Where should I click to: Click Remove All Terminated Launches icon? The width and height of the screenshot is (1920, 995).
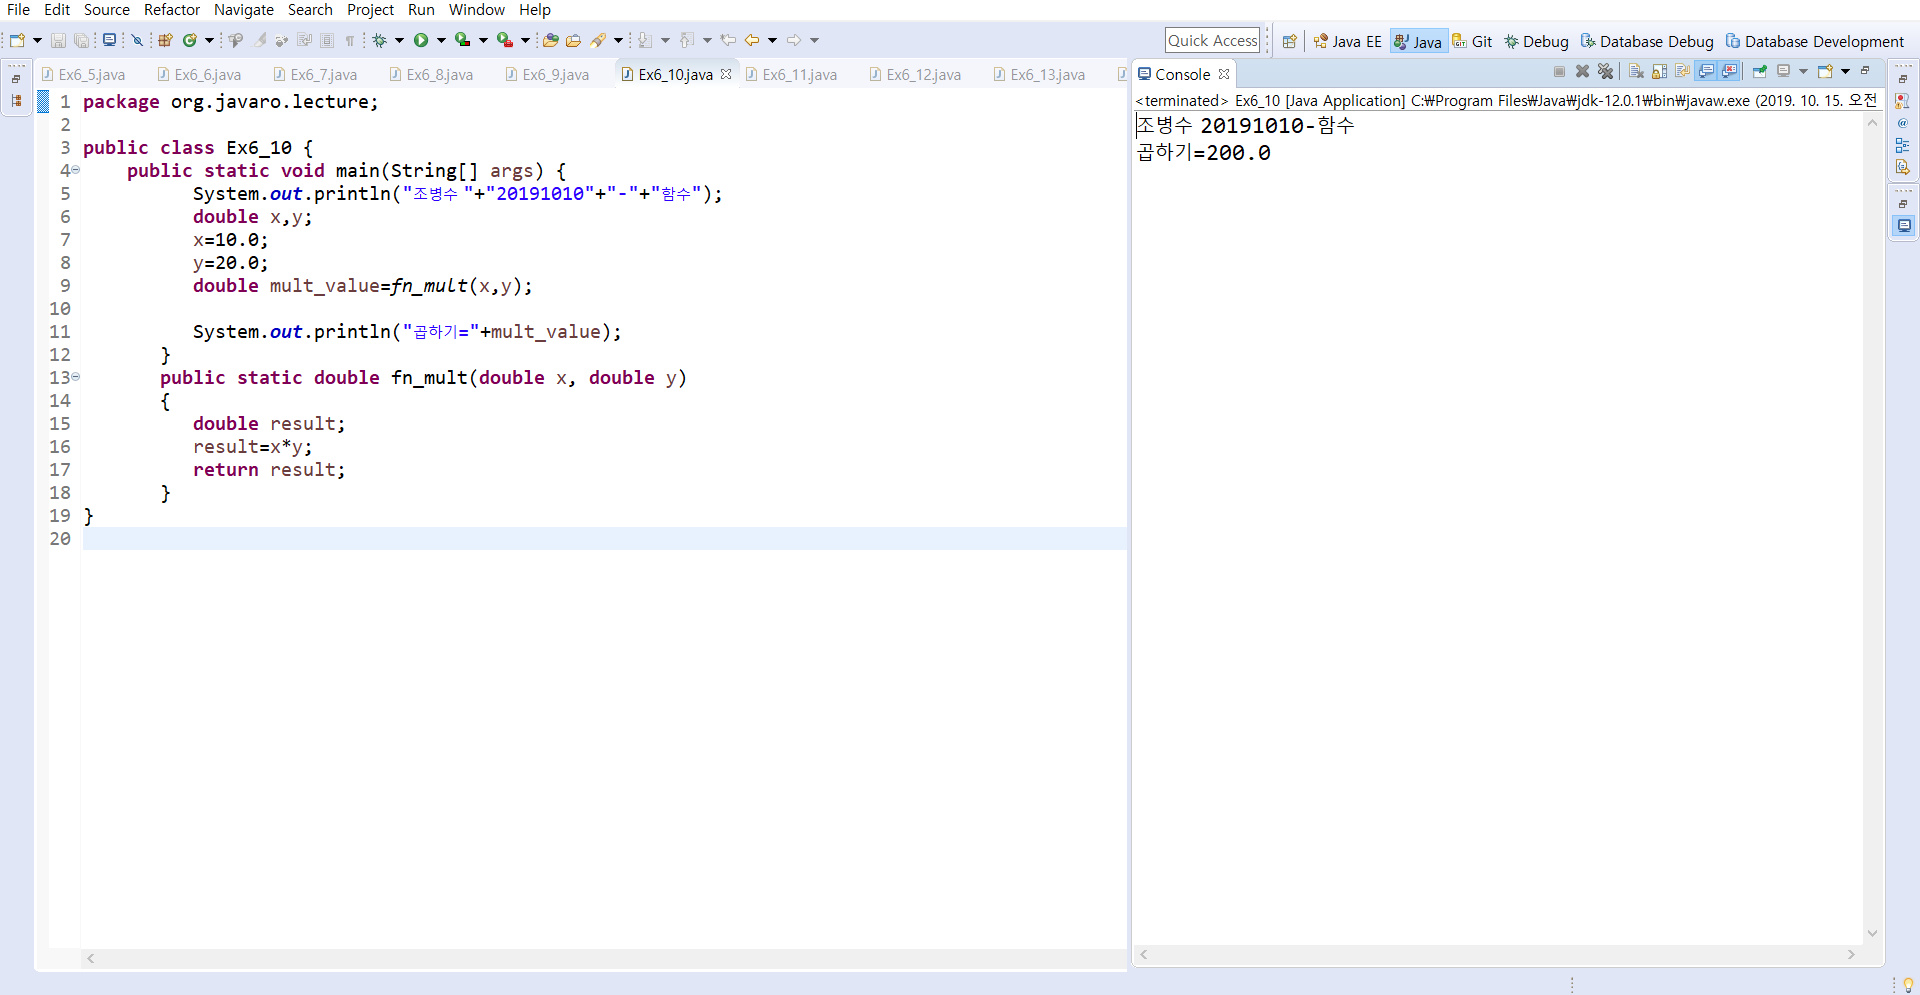(x=1605, y=71)
